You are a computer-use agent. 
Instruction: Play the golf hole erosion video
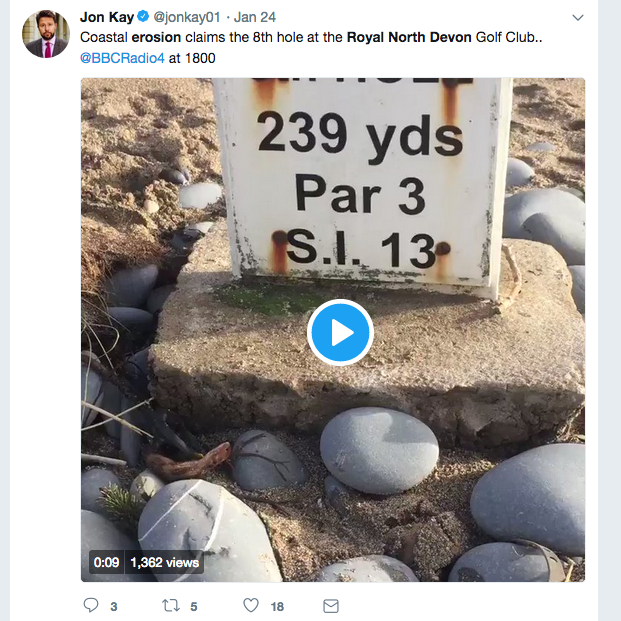[x=340, y=332]
